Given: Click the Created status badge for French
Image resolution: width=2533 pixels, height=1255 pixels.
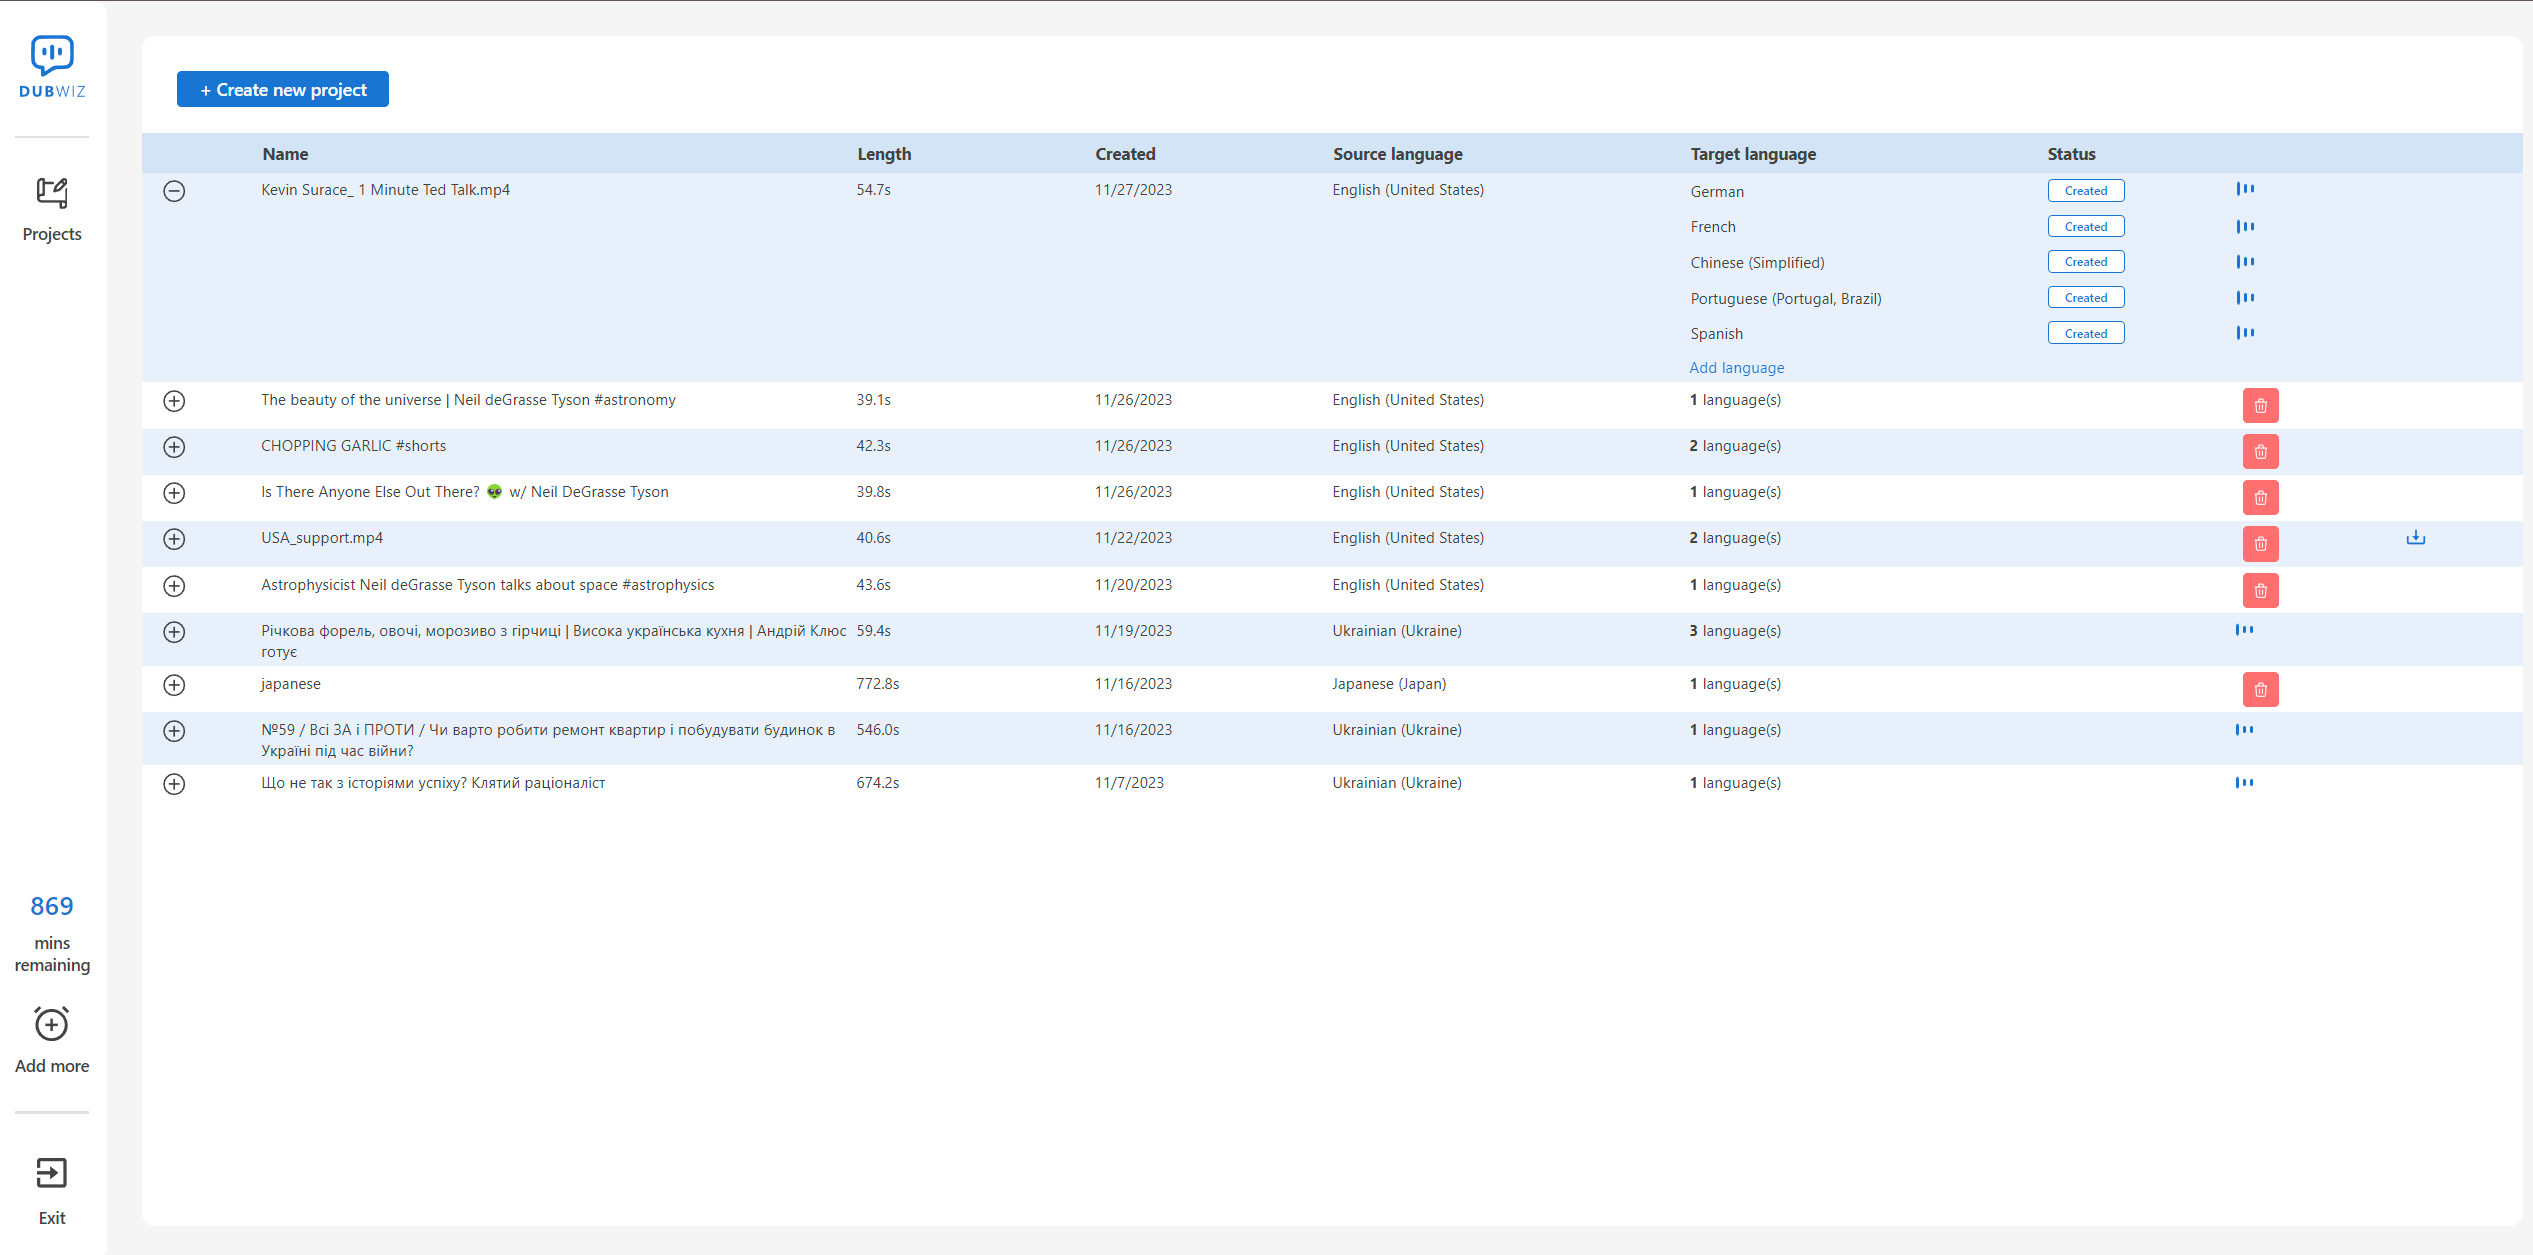Looking at the screenshot, I should tap(2085, 227).
